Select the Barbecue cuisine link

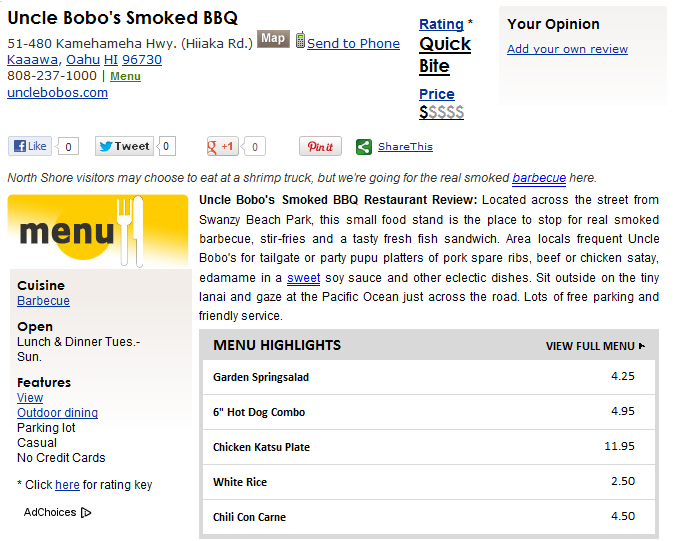(43, 301)
